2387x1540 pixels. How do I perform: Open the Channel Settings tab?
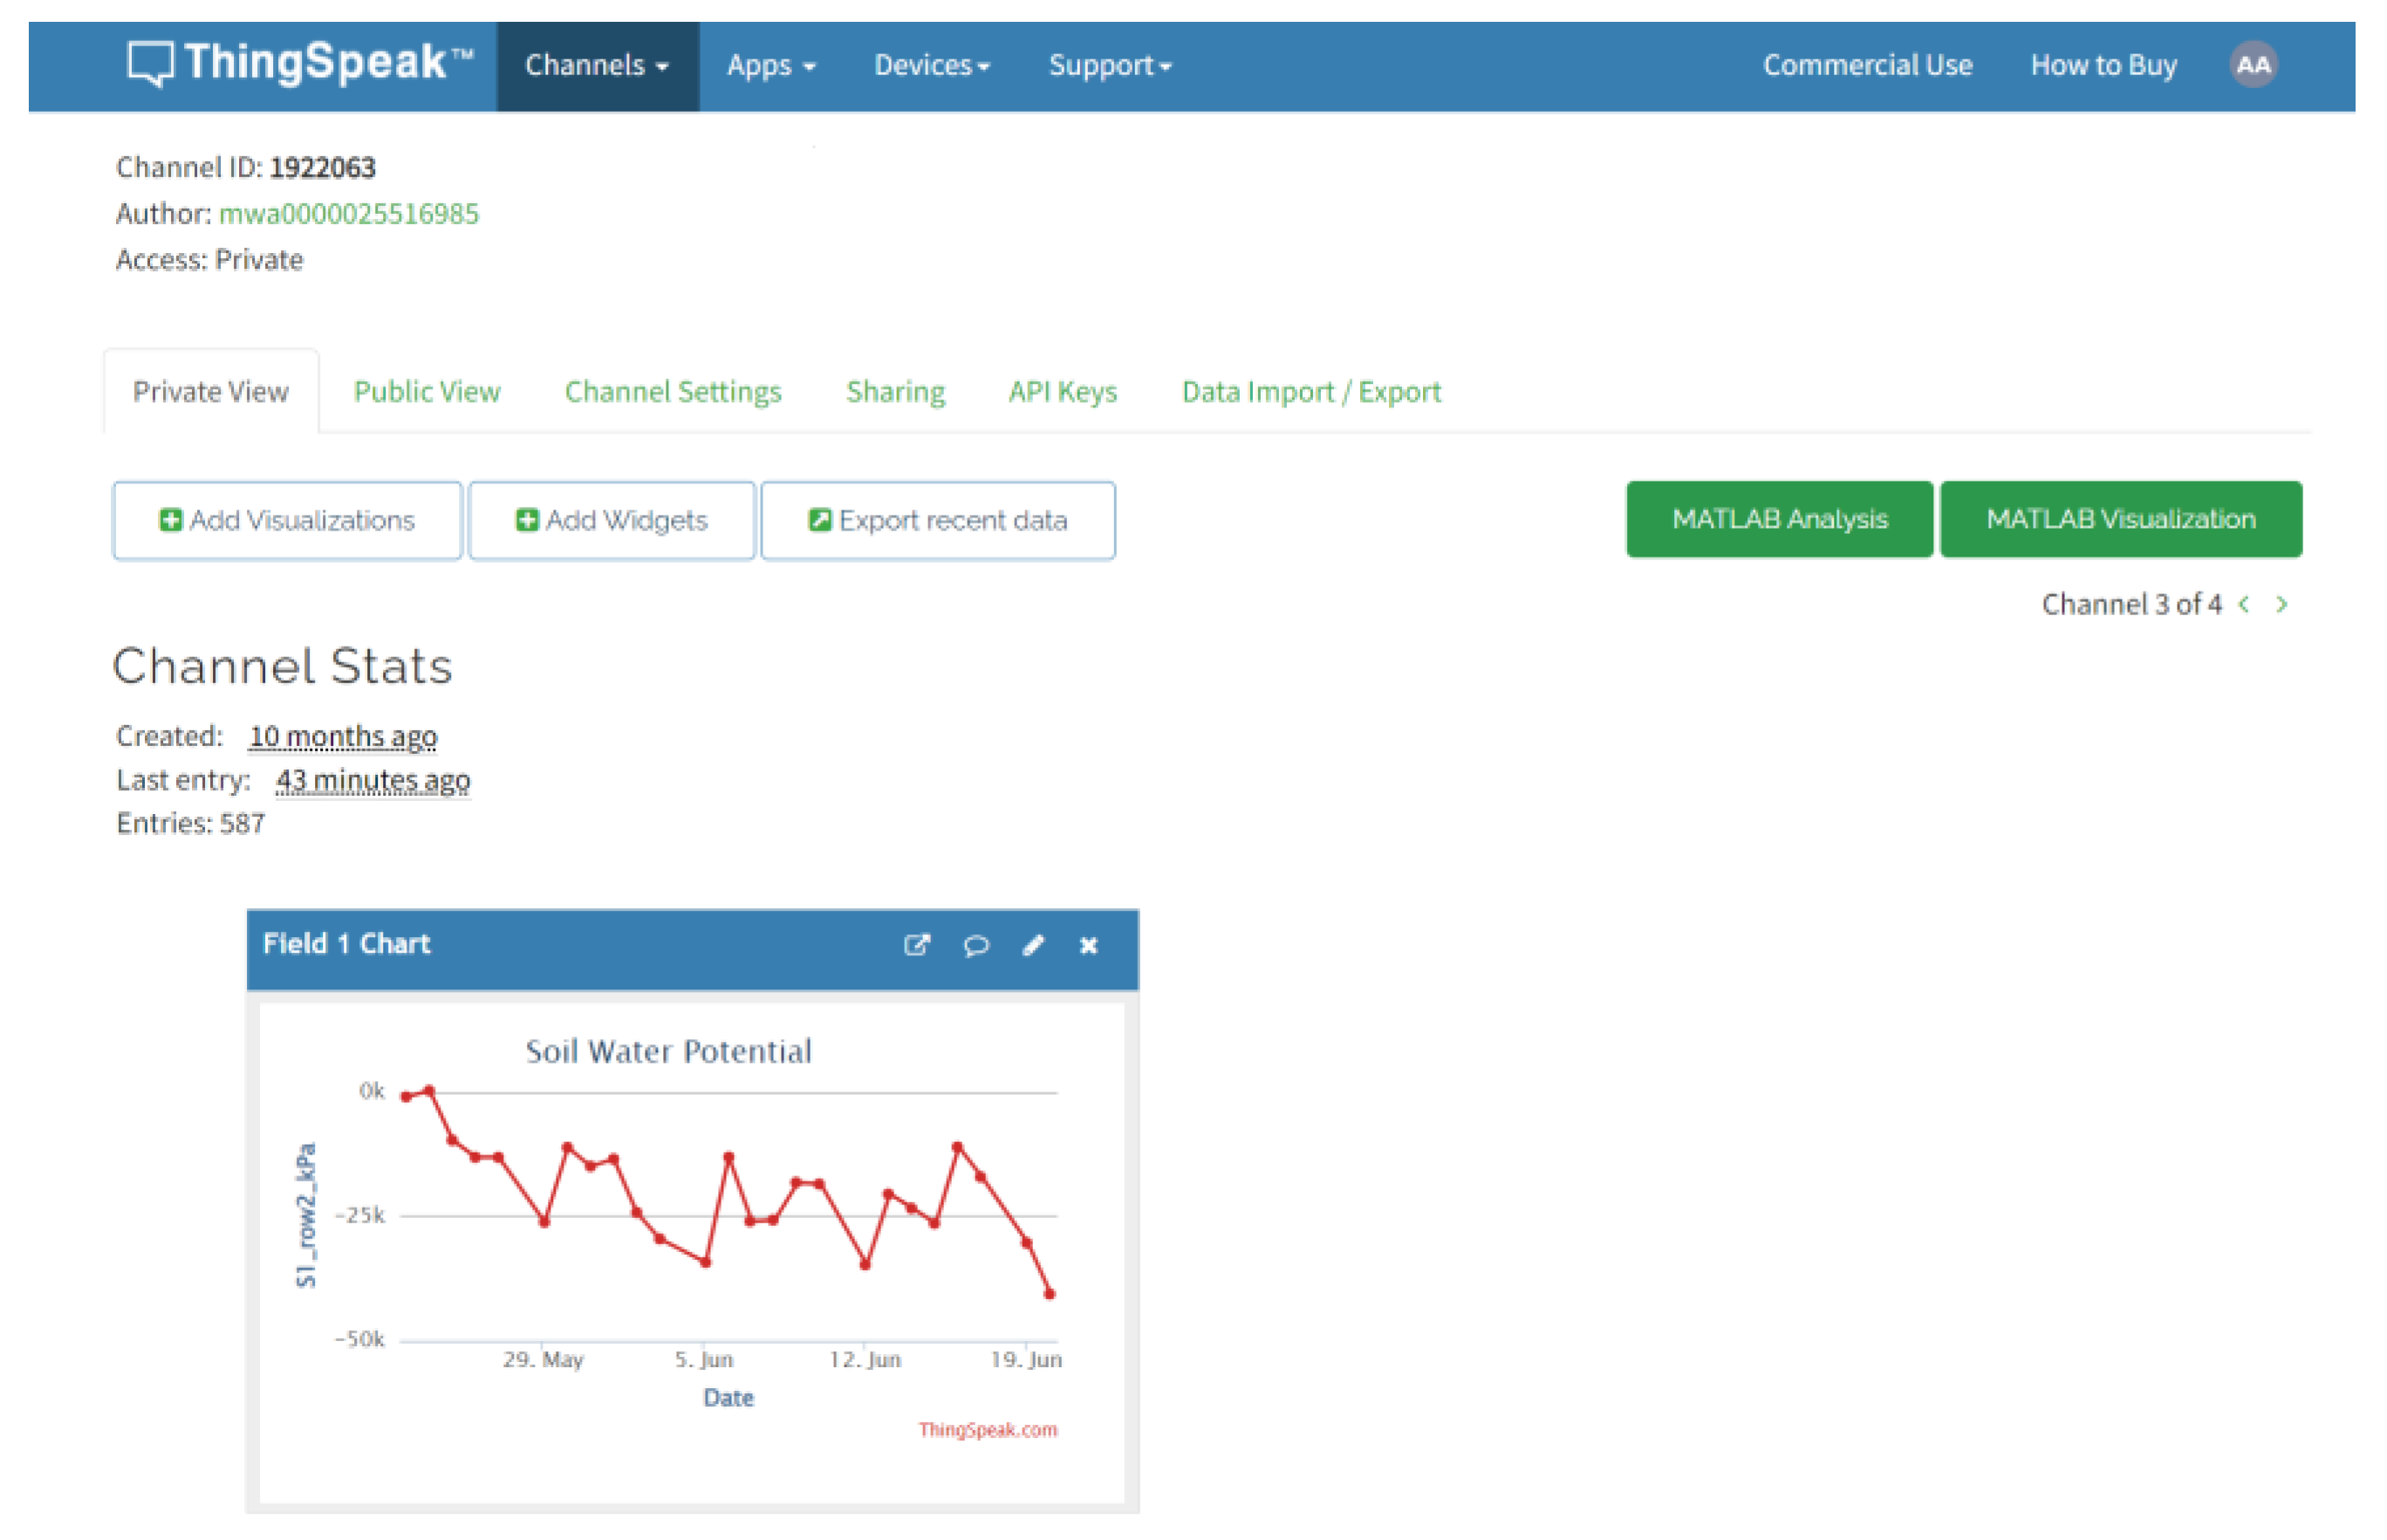pos(673,391)
